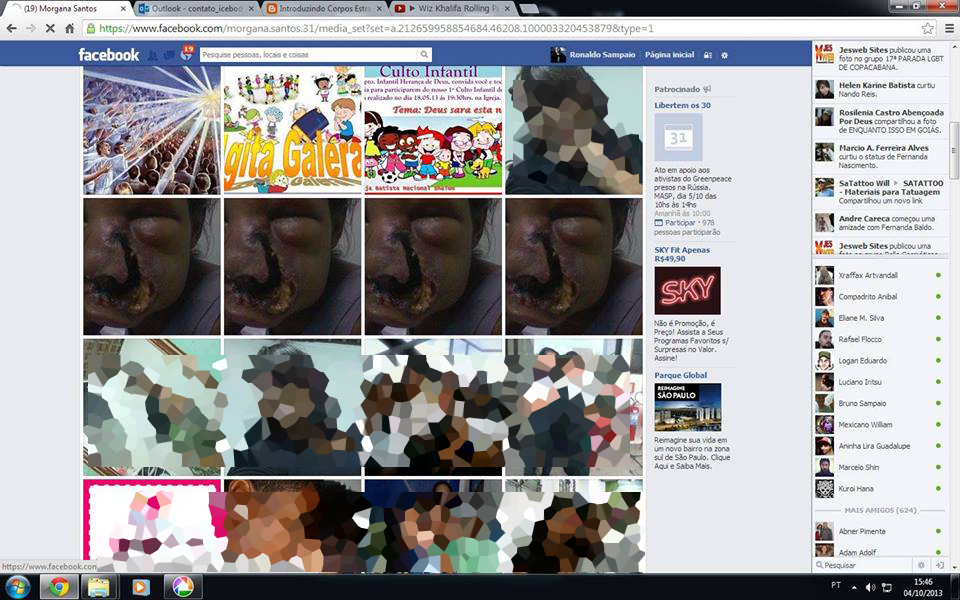This screenshot has height=600, width=960.
Task: Click the browser home icon
Action: (x=69, y=29)
